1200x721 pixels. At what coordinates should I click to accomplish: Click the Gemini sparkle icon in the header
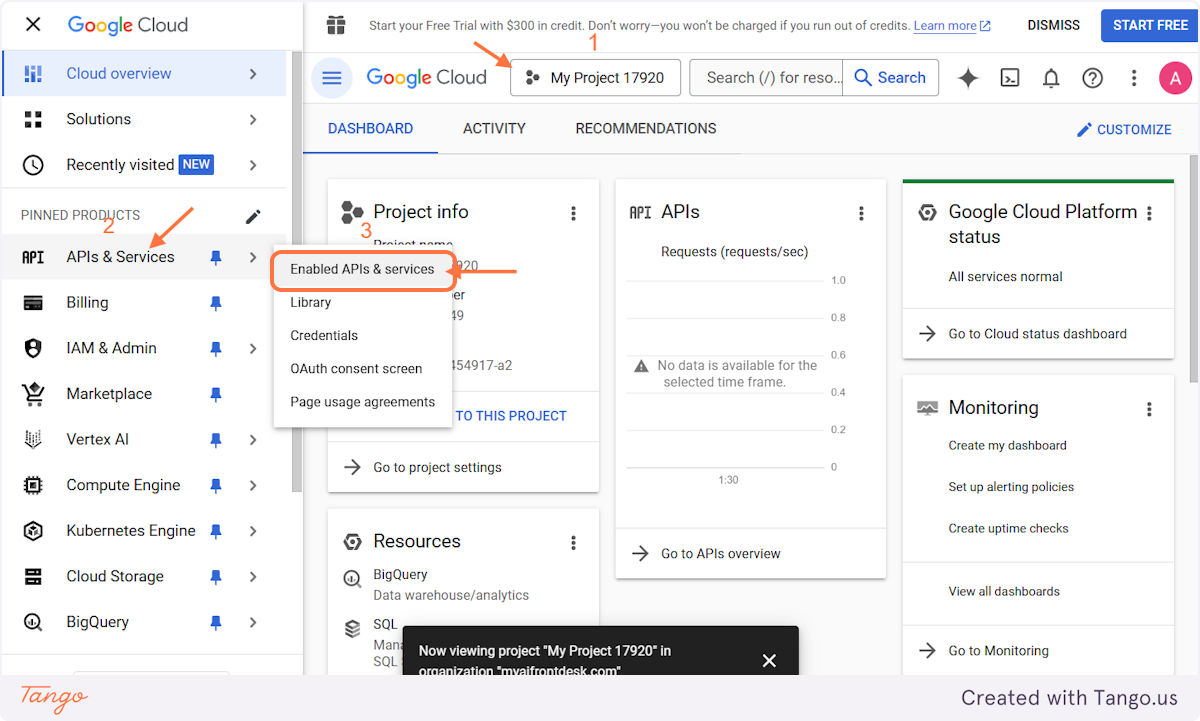click(x=968, y=78)
